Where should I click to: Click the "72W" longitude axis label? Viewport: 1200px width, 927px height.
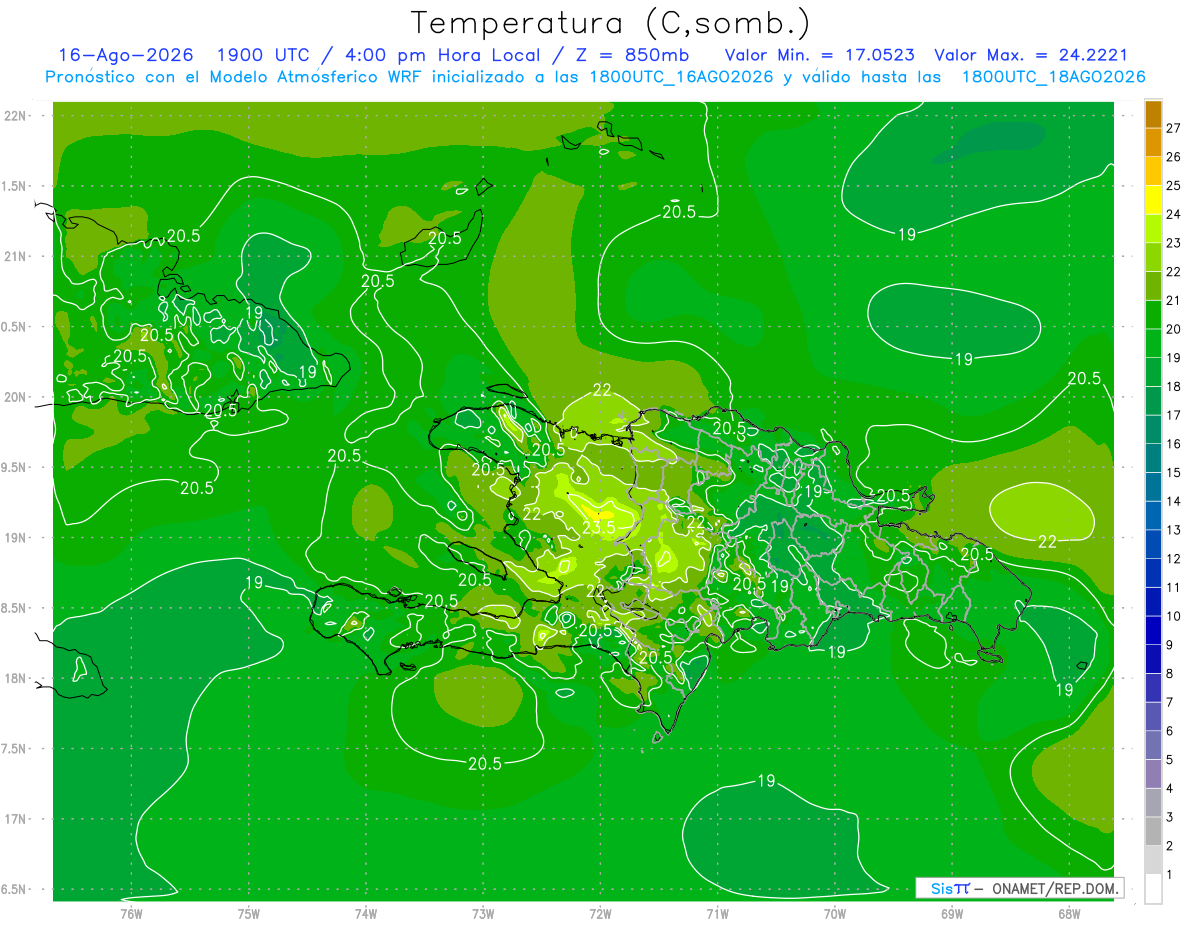pyautogui.click(x=600, y=913)
